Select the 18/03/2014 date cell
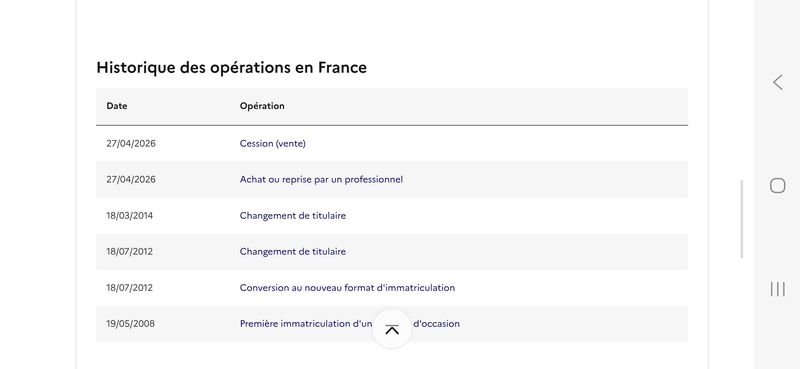 click(x=129, y=216)
